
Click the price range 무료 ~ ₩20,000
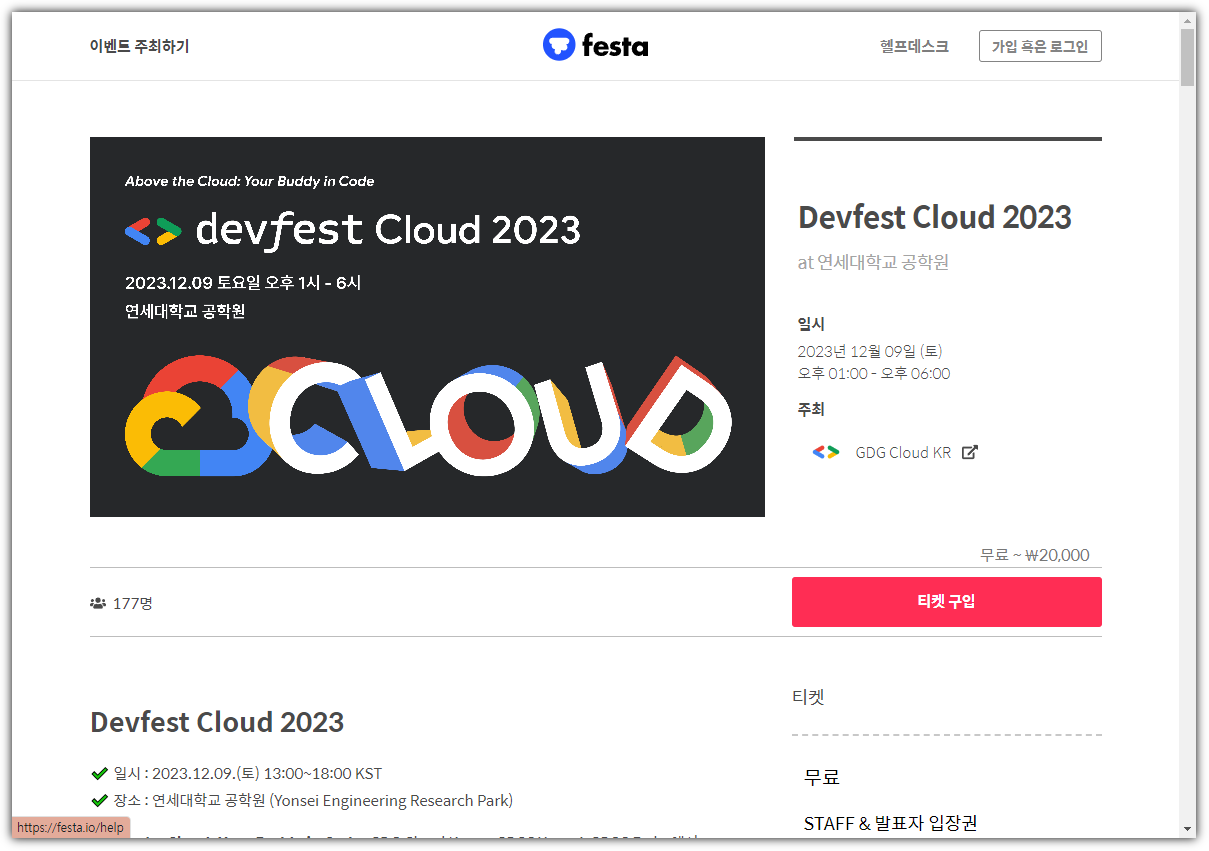click(x=1035, y=555)
